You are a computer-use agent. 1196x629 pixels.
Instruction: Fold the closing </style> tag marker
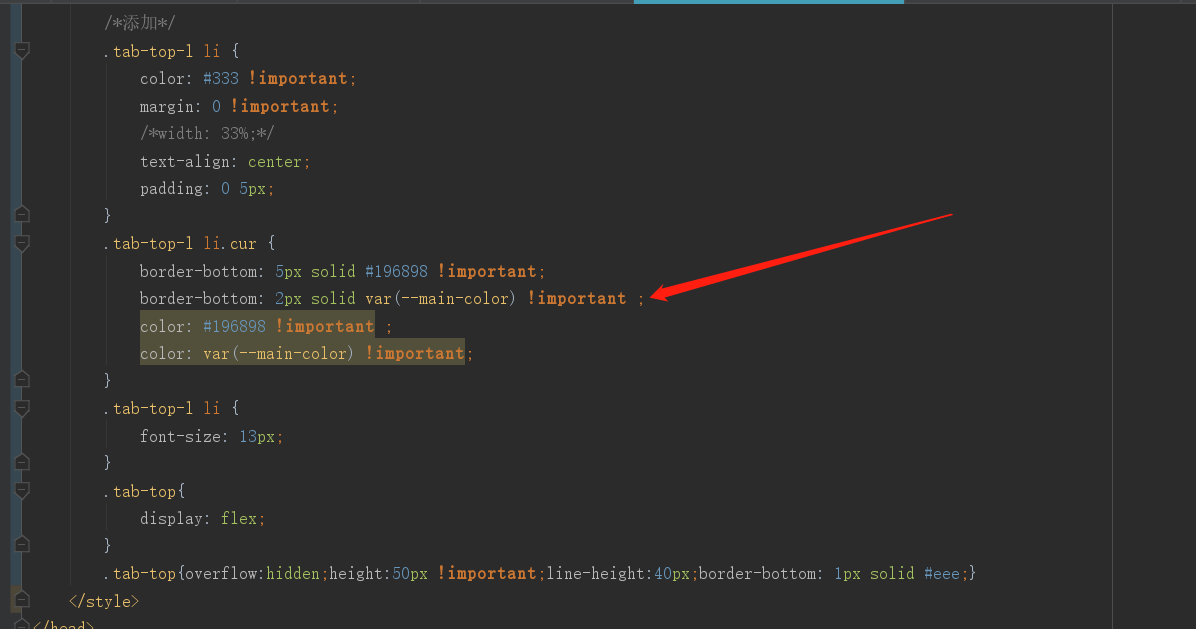coord(22,600)
